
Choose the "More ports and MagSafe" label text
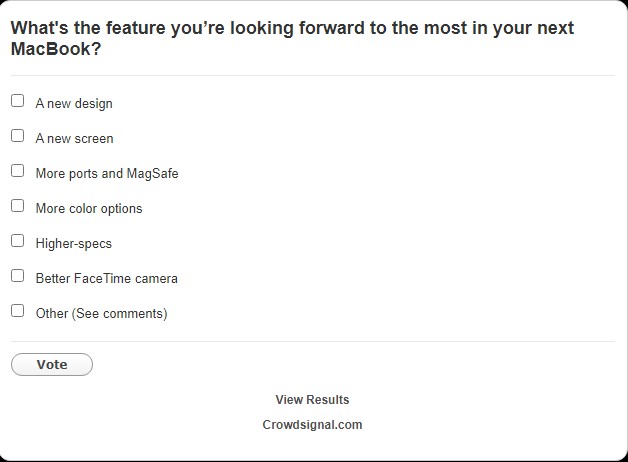pyautogui.click(x=107, y=174)
